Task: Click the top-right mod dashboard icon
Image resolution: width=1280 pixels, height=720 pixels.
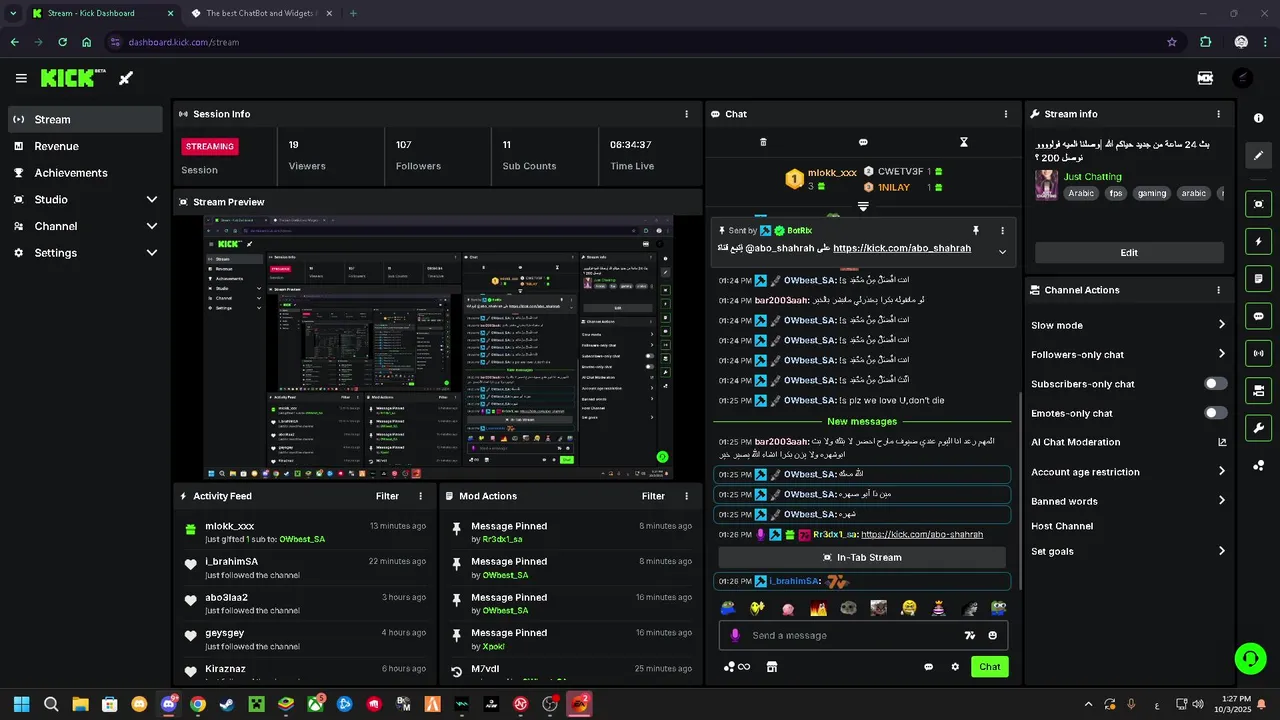Action: click(1206, 78)
